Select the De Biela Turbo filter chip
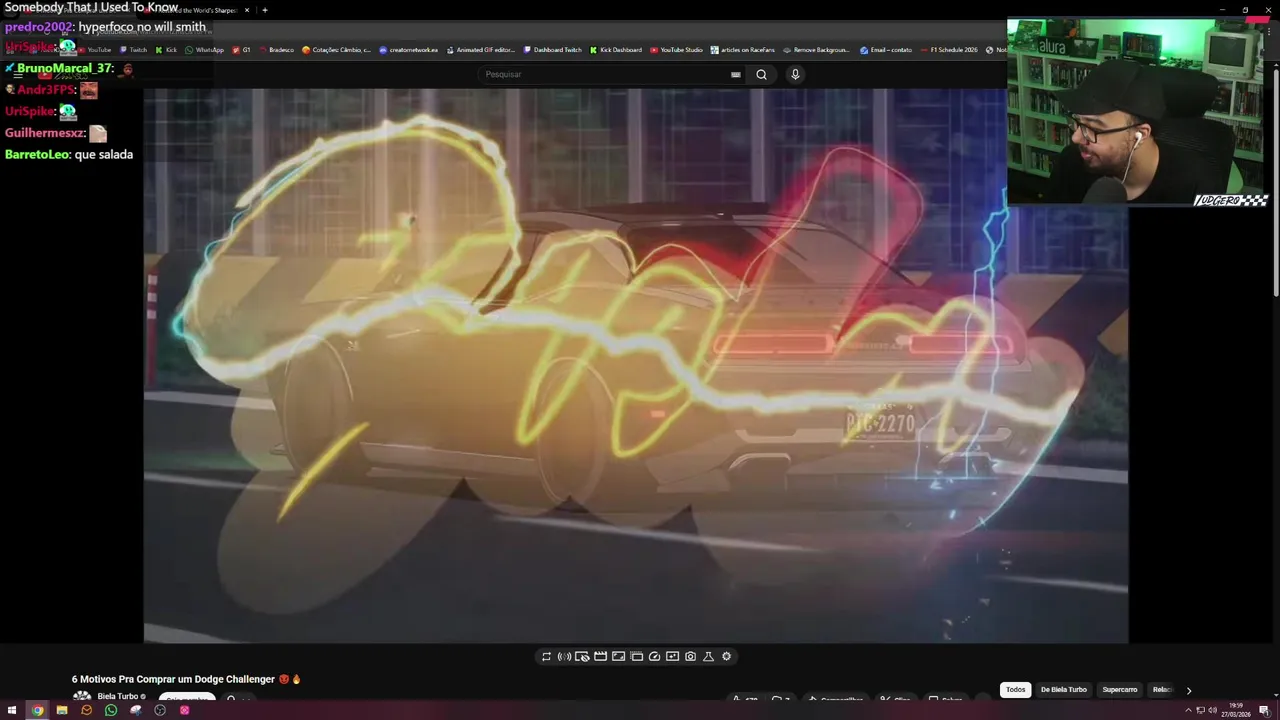 1063,690
